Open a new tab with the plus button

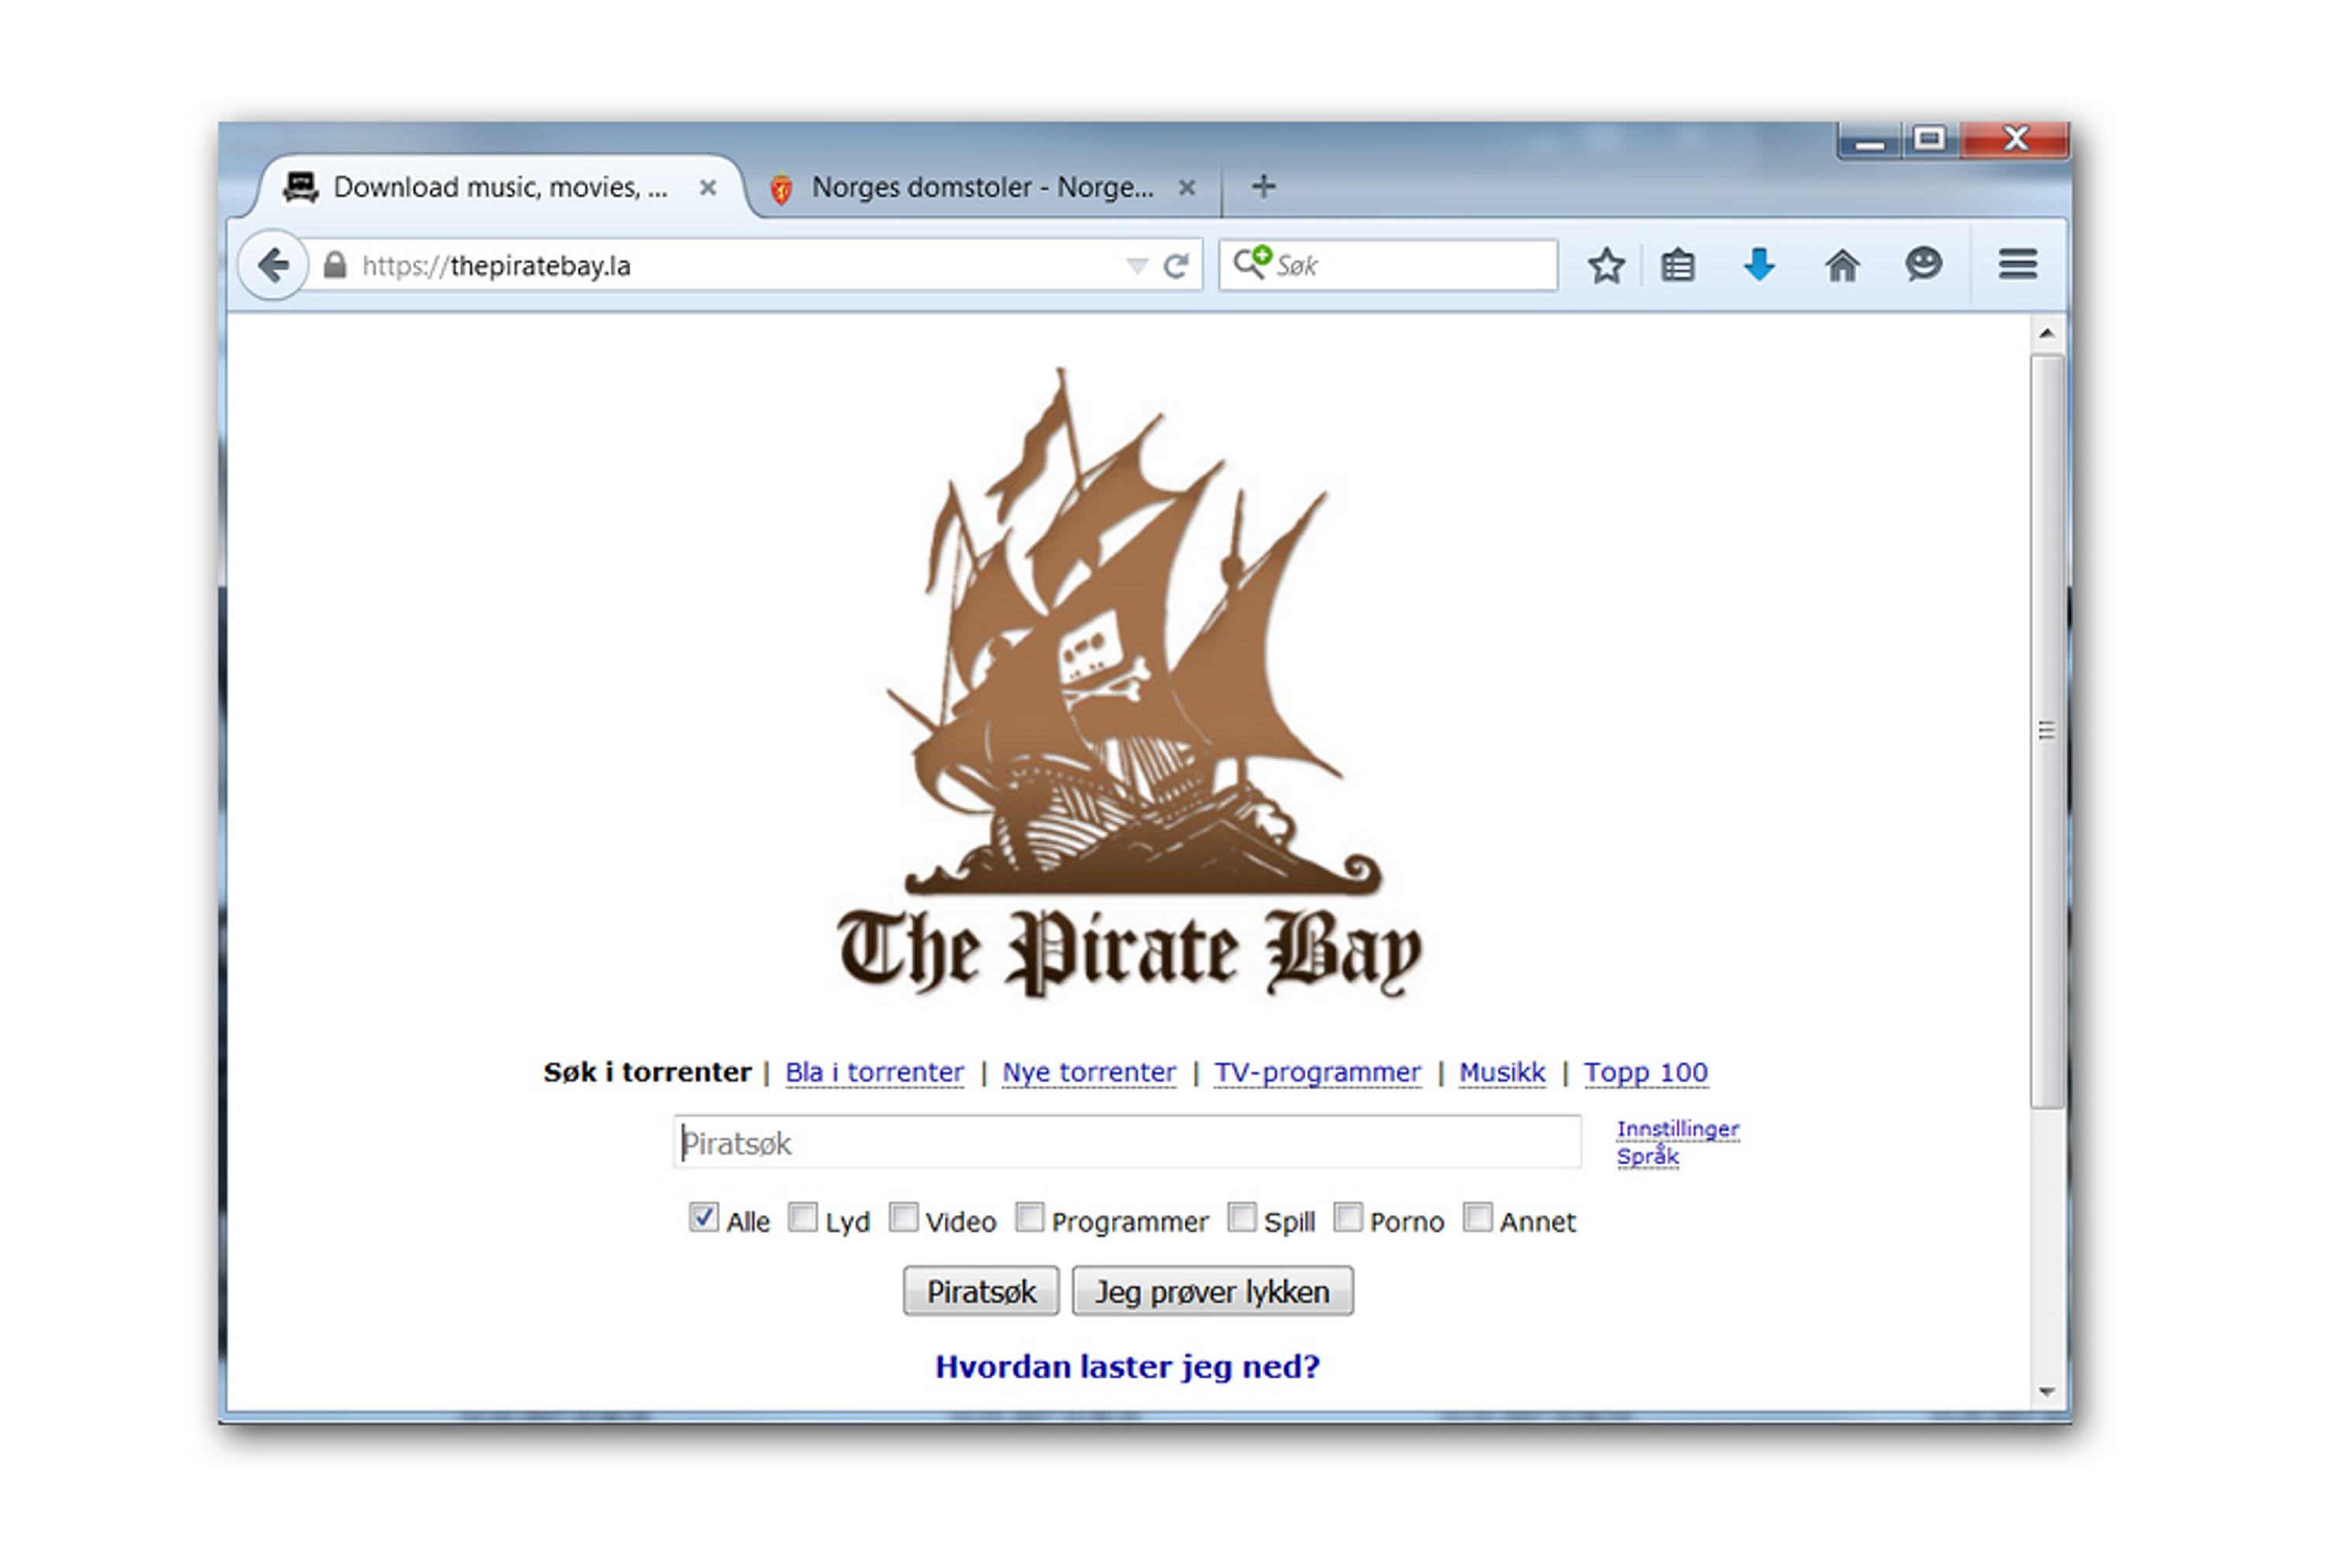(x=1263, y=186)
